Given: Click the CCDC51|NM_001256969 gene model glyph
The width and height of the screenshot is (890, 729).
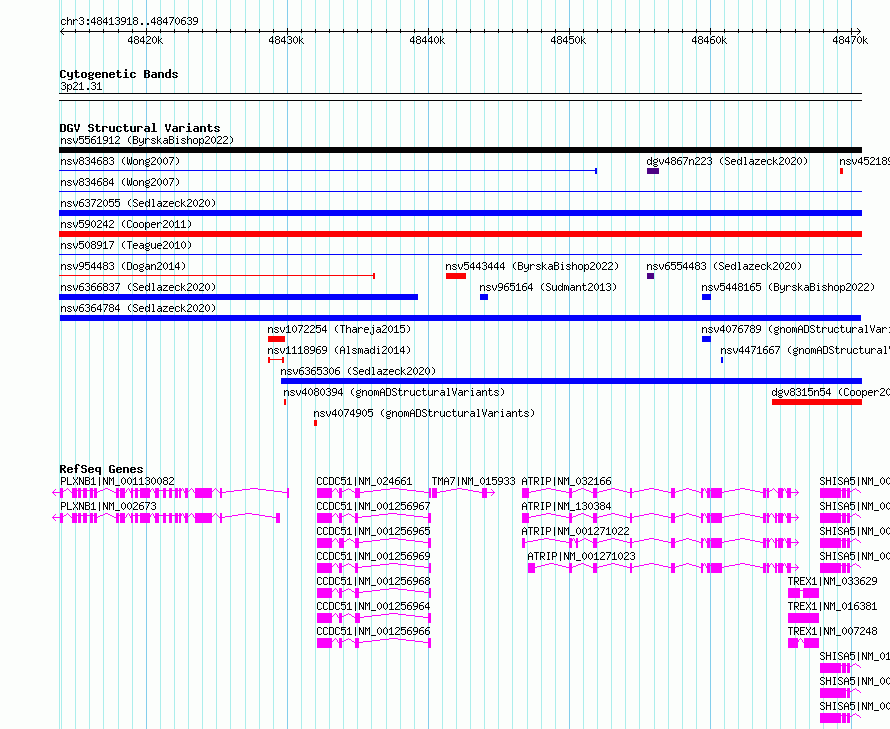Looking at the screenshot, I should 373,568.
